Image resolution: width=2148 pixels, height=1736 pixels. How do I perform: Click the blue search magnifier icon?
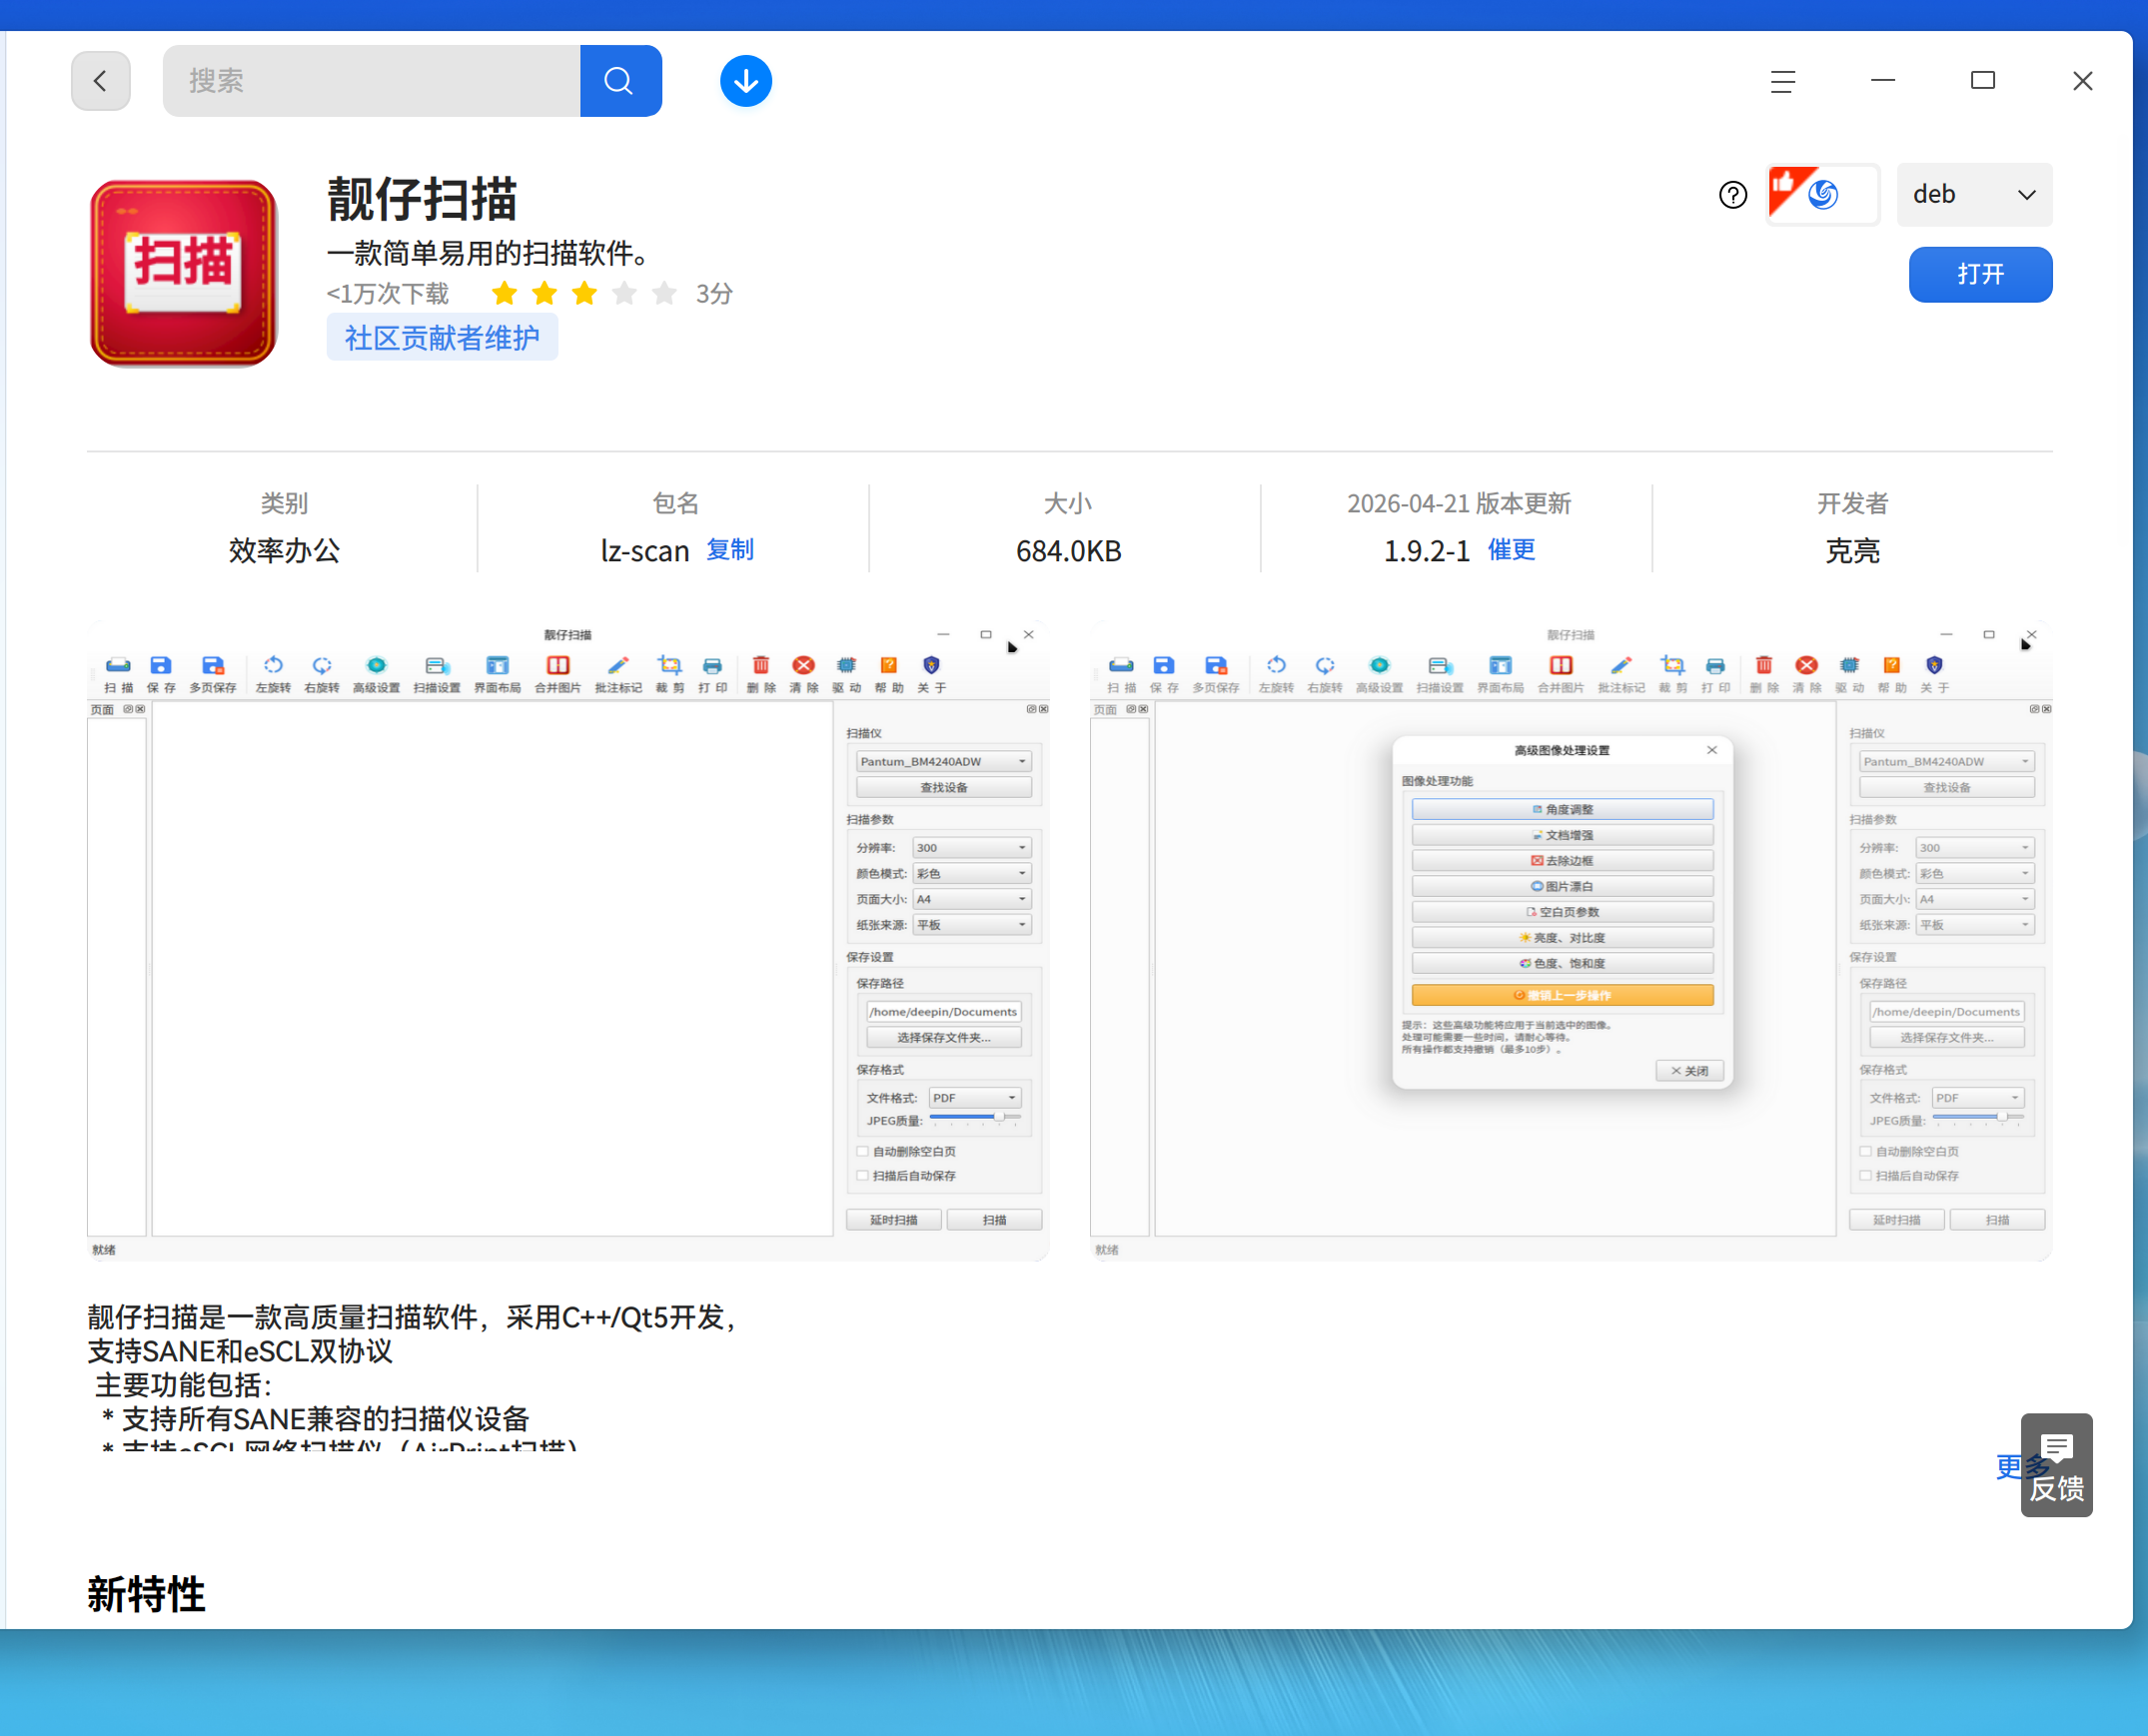click(x=620, y=81)
